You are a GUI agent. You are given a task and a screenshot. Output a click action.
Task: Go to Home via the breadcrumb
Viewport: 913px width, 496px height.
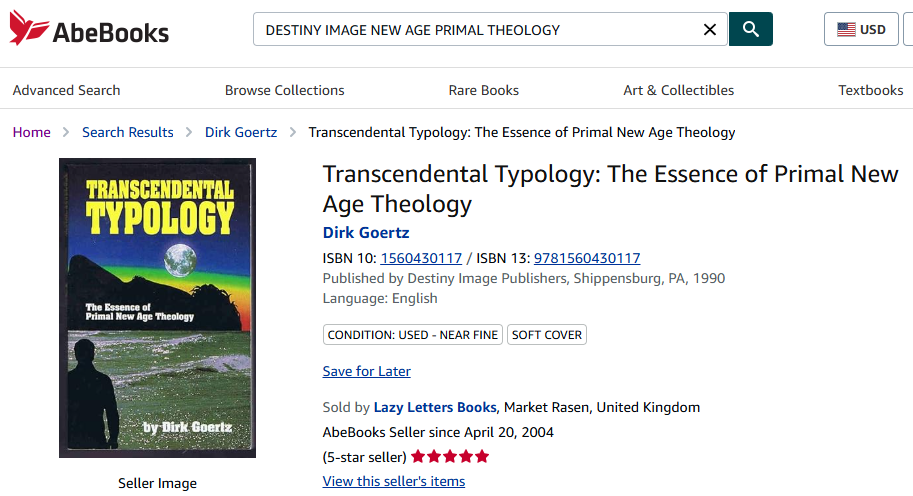click(32, 132)
